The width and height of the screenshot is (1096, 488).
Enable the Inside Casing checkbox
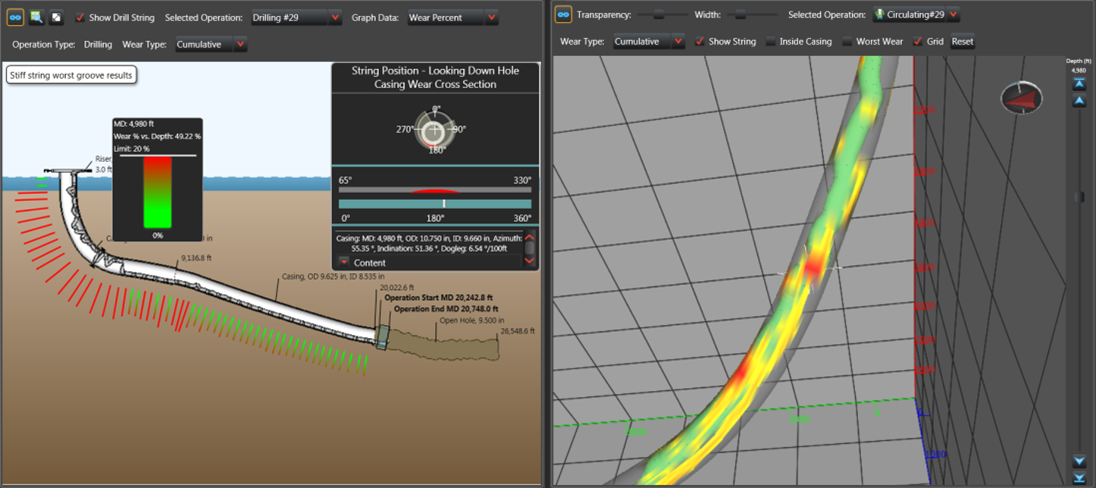(x=770, y=42)
